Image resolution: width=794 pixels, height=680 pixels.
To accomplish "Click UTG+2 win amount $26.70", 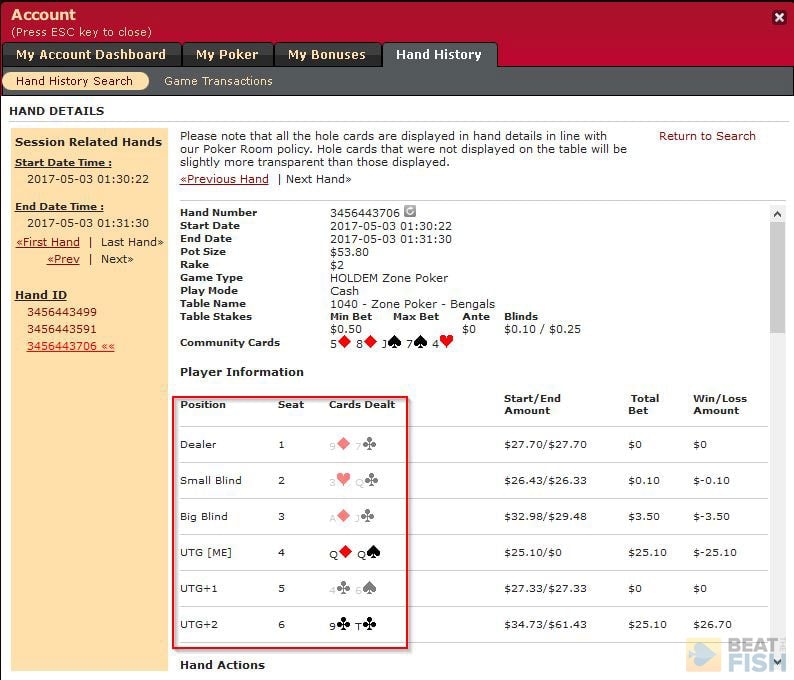I will 712,624.
